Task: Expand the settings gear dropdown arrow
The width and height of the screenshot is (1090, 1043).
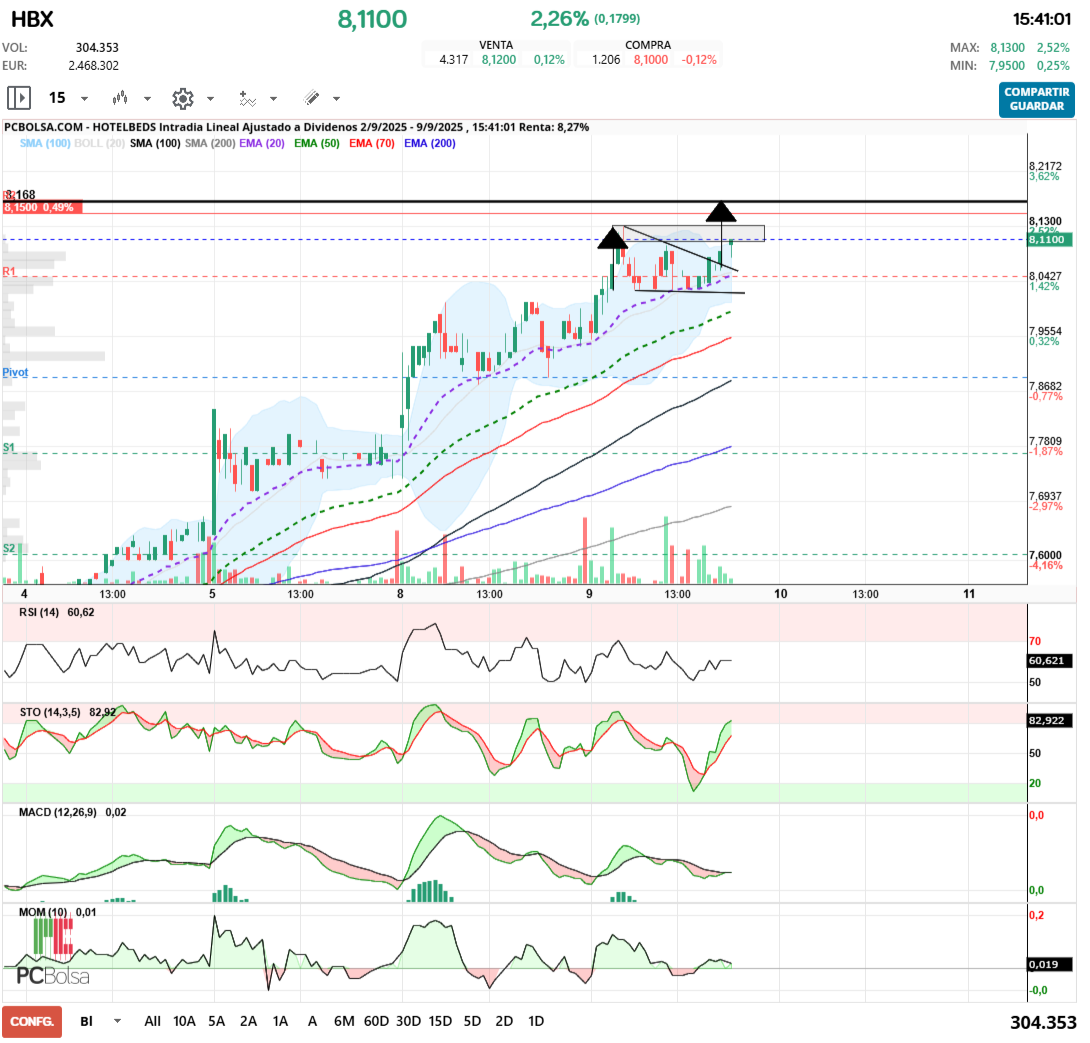Action: [x=211, y=99]
